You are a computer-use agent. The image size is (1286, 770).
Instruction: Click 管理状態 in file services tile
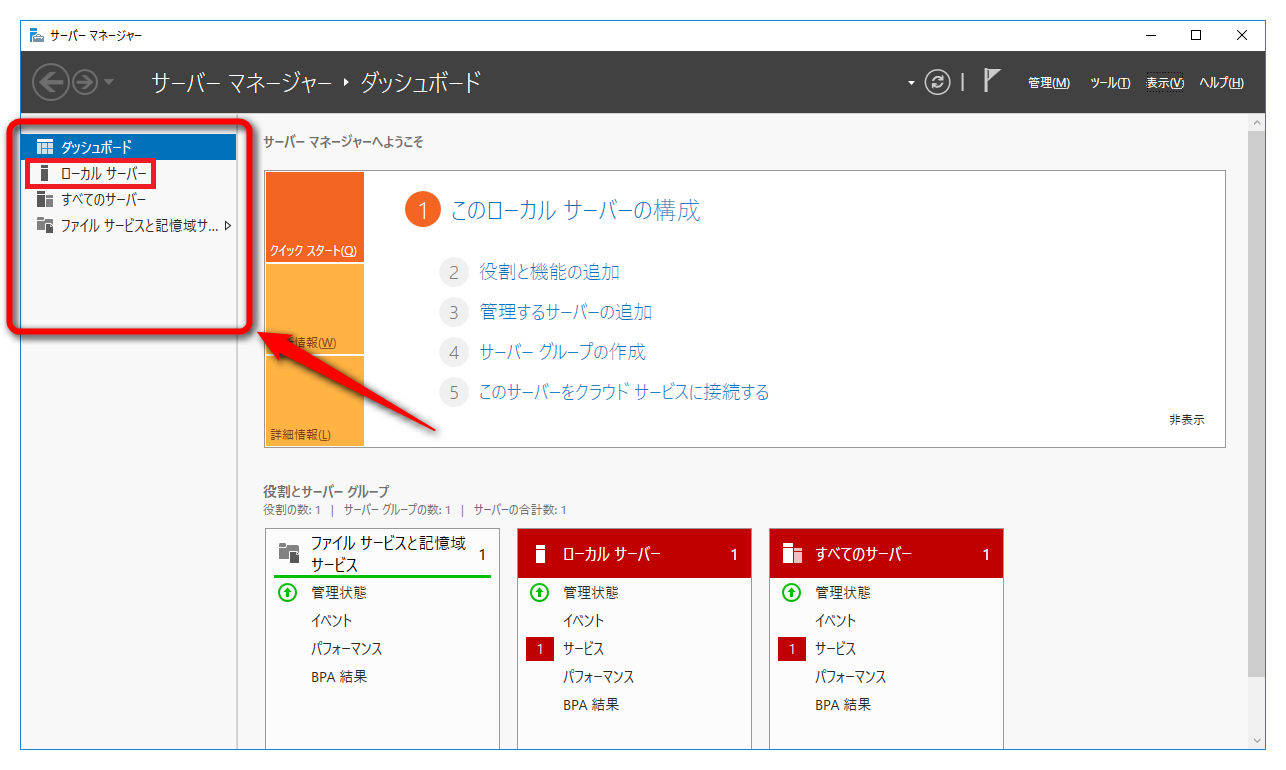click(339, 592)
